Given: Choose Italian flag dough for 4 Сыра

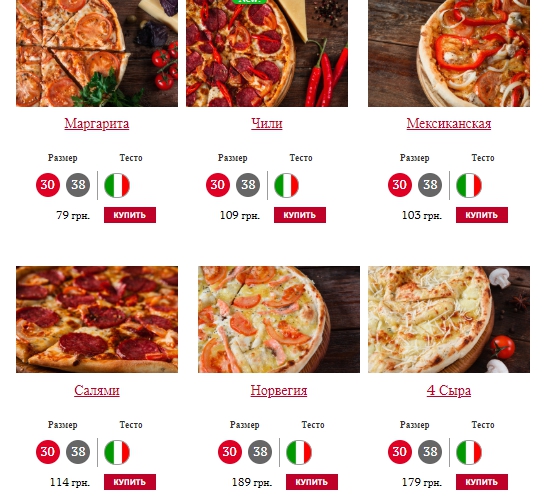Looking at the screenshot, I should pos(469,452).
